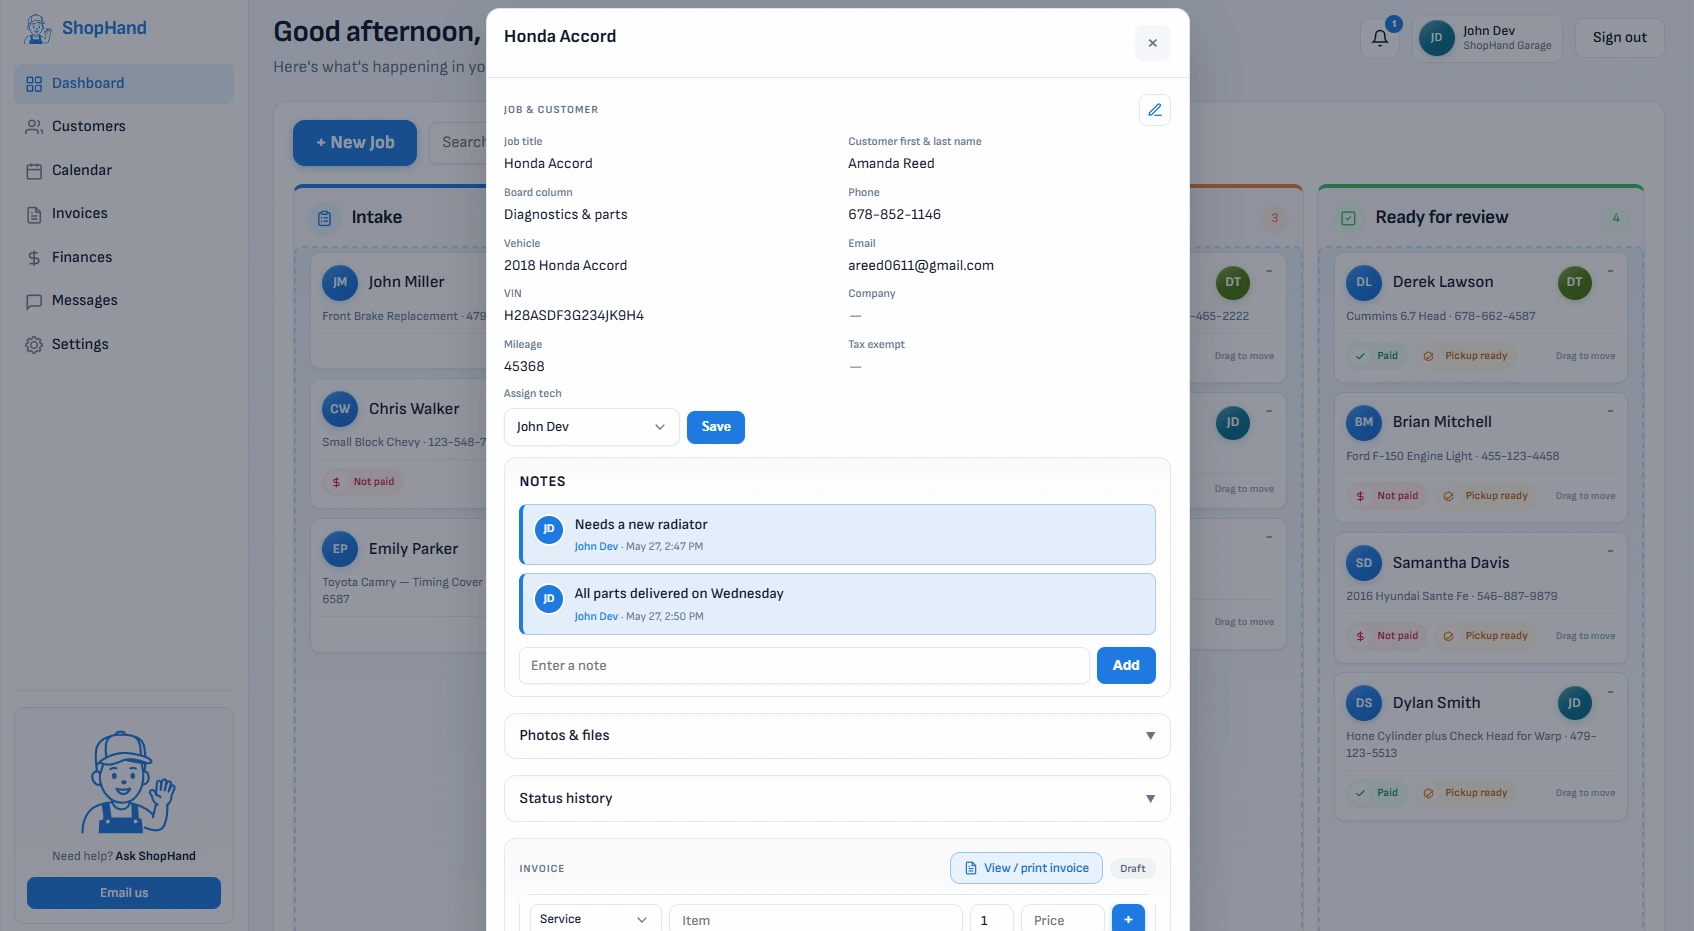Click the Customers people icon
The height and width of the screenshot is (931, 1694).
click(34, 127)
